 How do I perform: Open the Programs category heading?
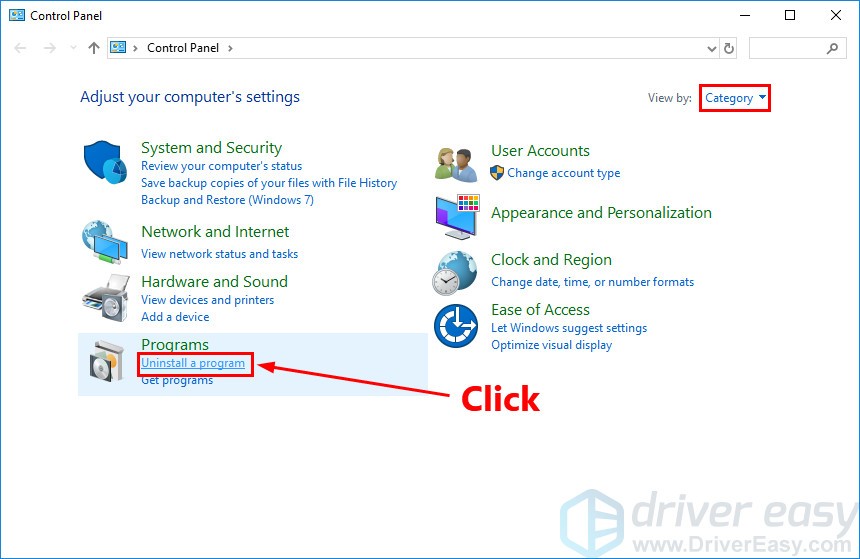pos(175,345)
